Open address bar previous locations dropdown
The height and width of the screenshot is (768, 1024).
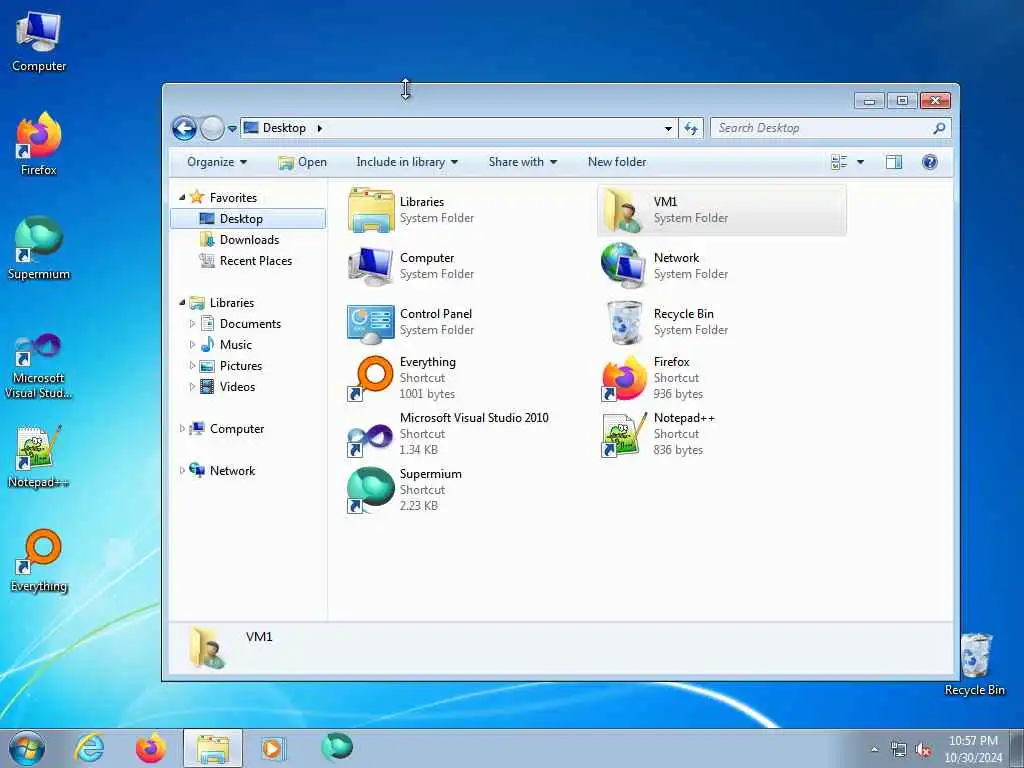(x=668, y=129)
